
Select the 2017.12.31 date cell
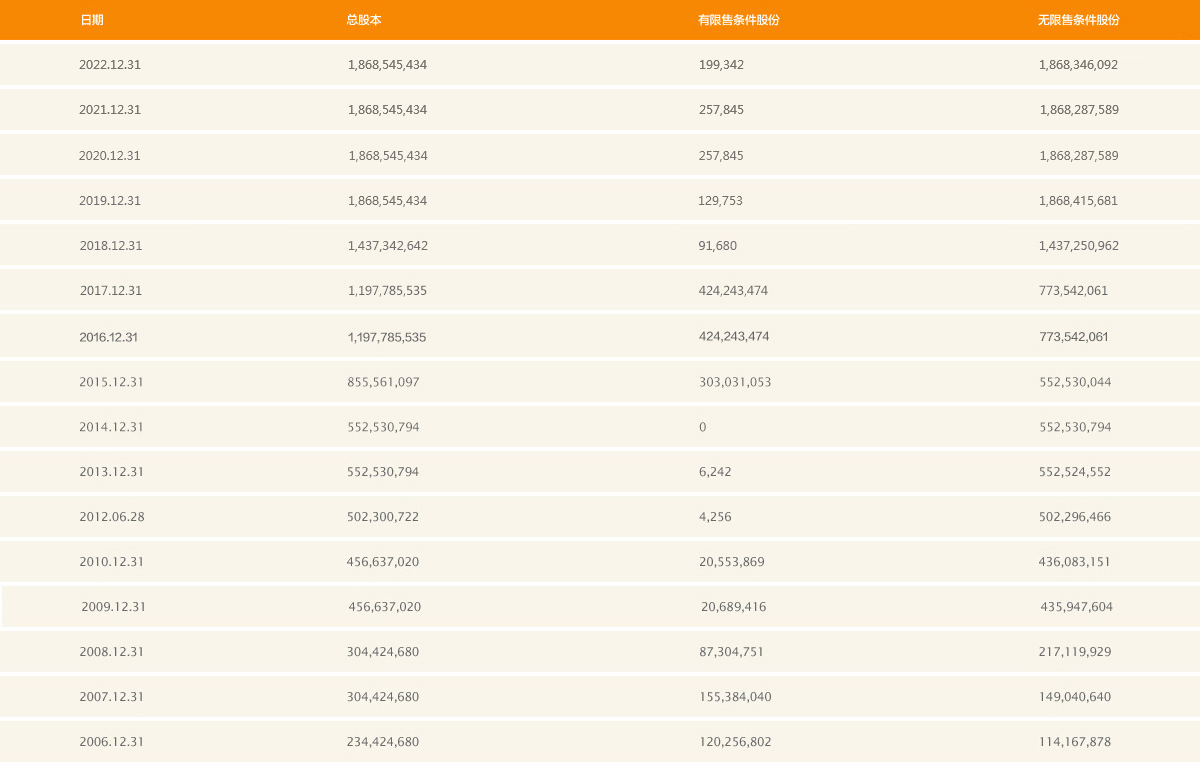(111, 291)
